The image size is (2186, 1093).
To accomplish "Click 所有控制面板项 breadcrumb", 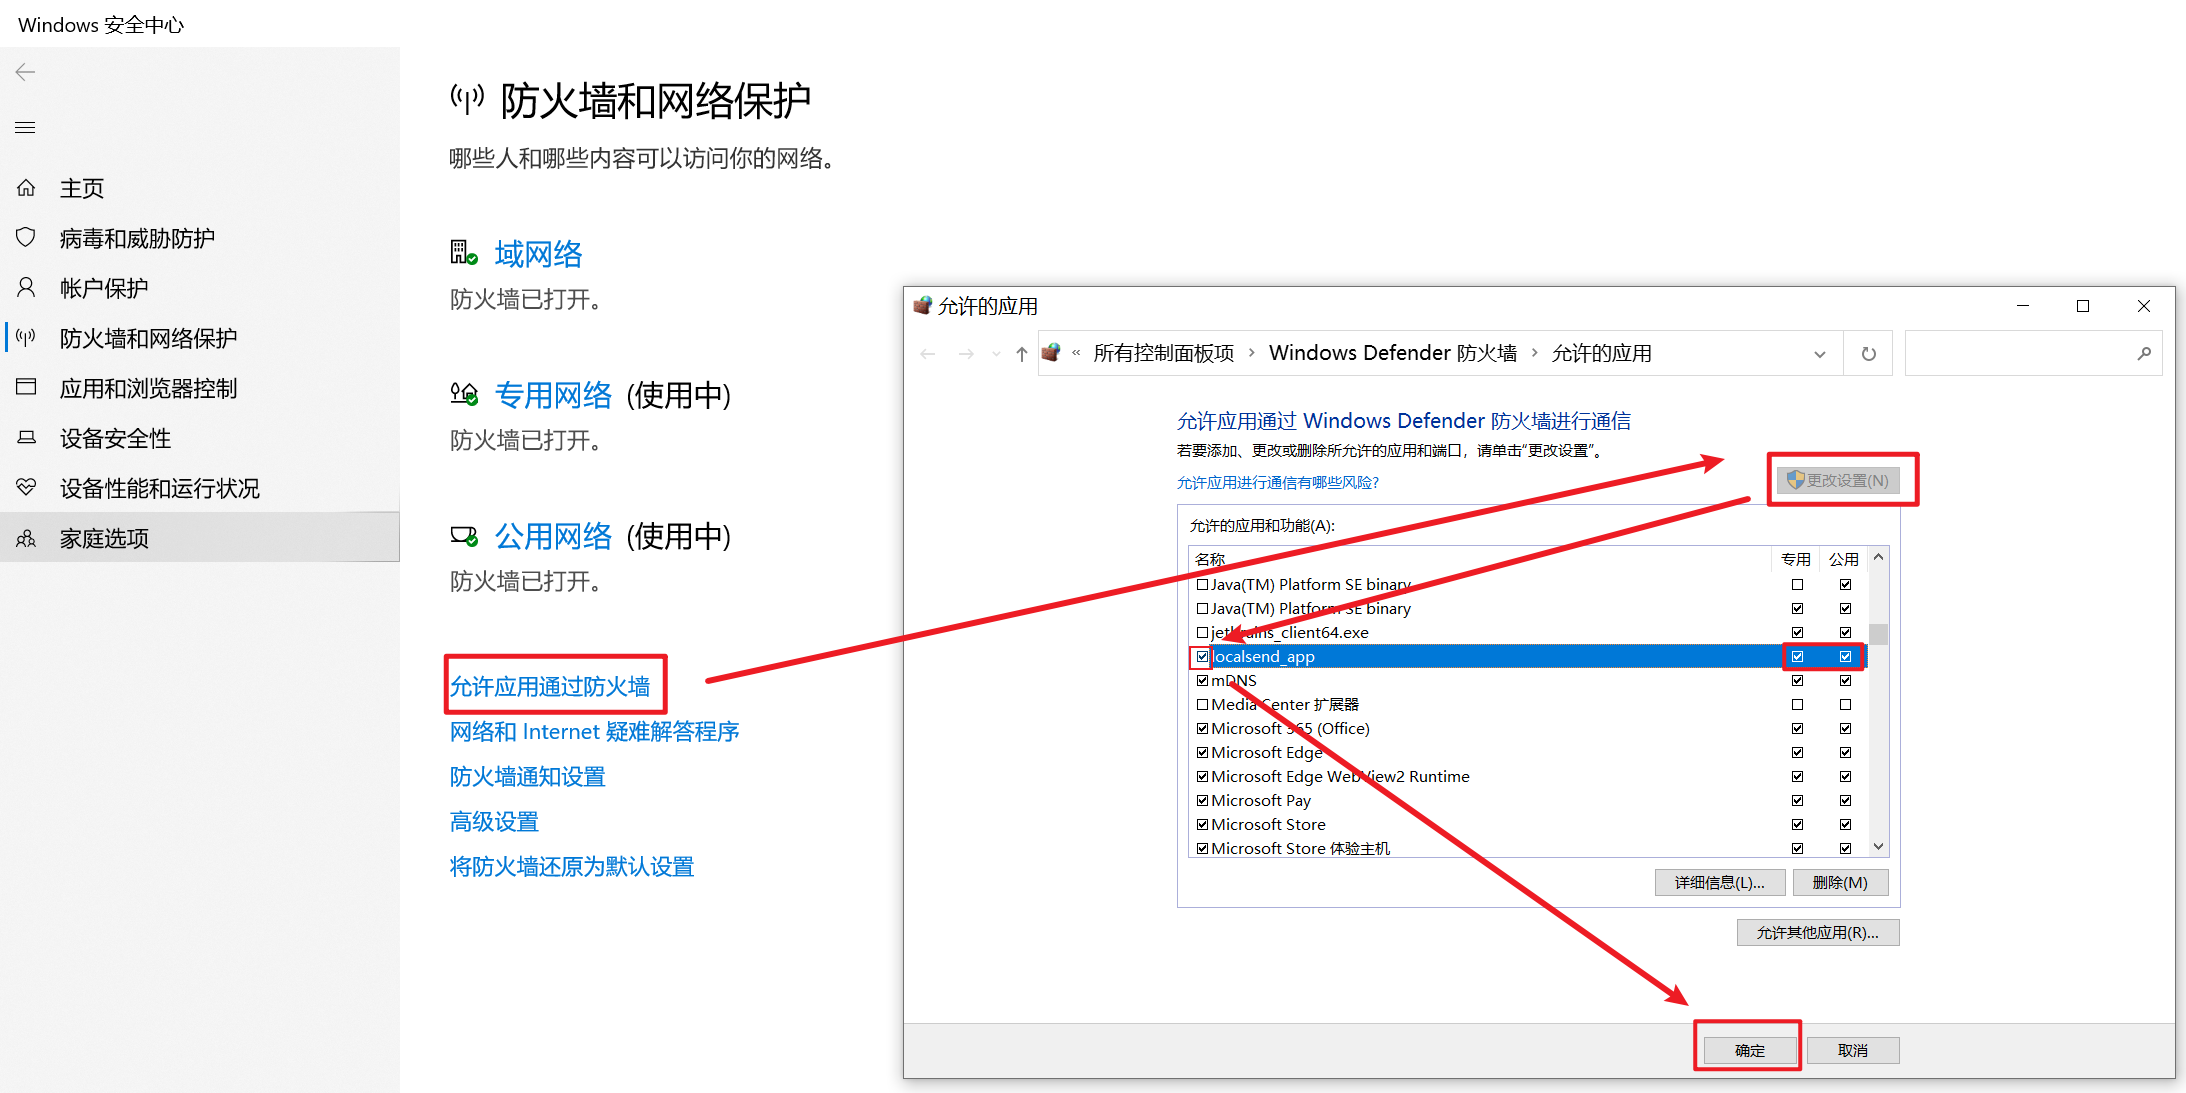I will point(1164,353).
